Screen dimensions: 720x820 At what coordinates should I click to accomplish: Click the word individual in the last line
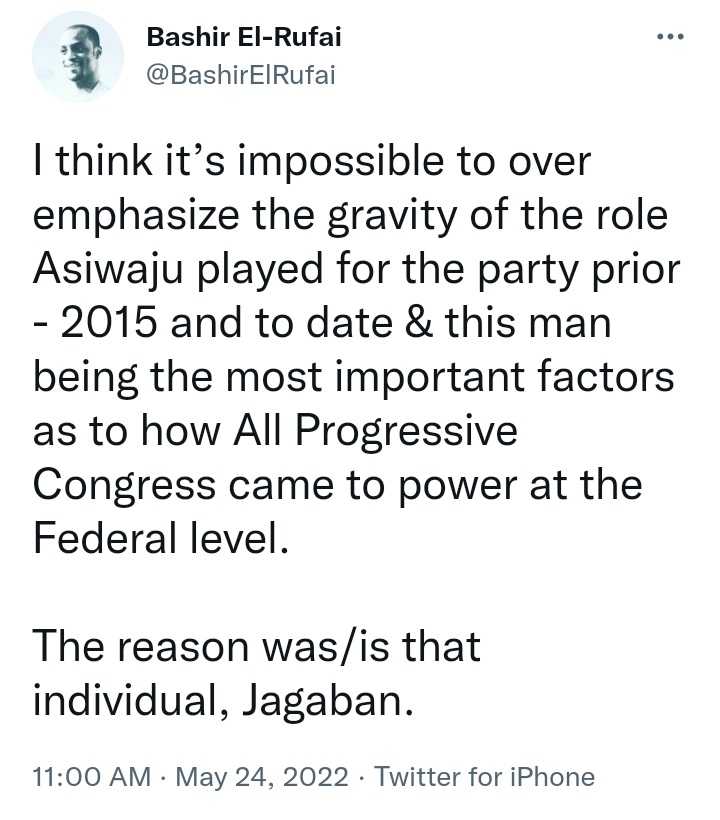click(129, 699)
